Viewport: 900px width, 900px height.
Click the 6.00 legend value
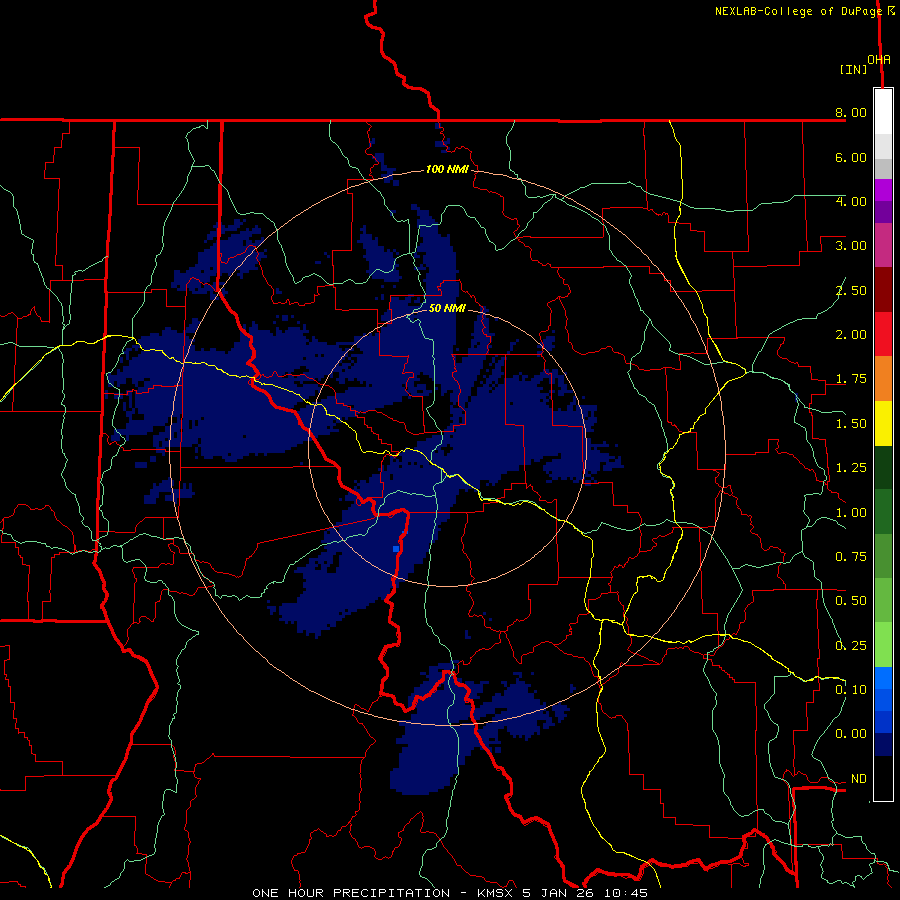[851, 157]
